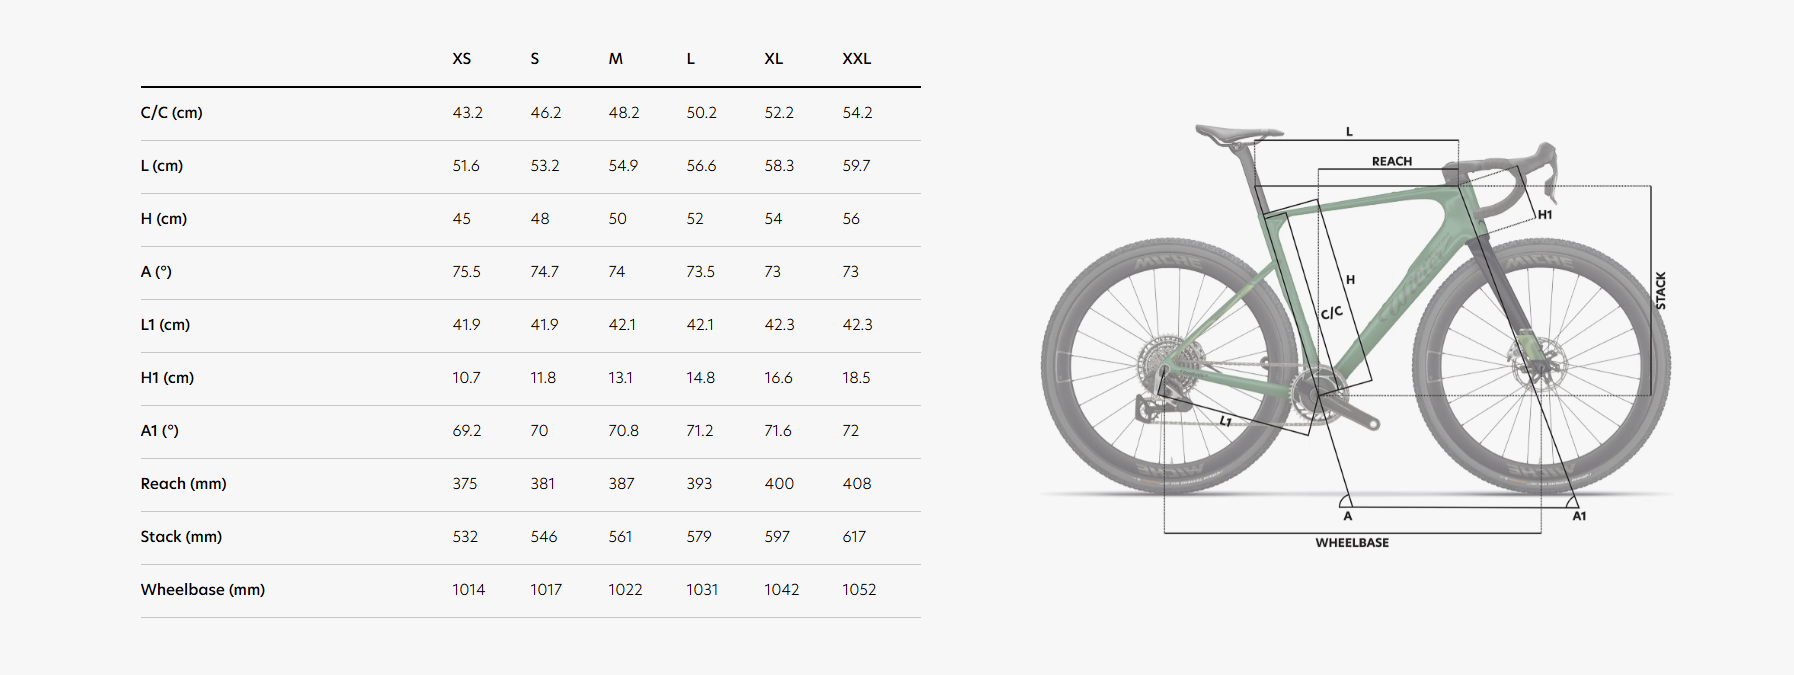Click the 1052 wheelbase value

coord(859,590)
